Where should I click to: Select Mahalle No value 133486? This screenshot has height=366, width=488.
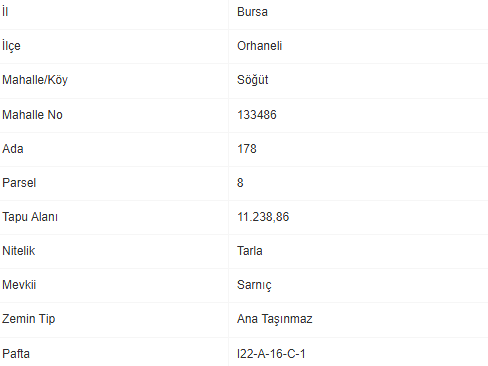[257, 115]
